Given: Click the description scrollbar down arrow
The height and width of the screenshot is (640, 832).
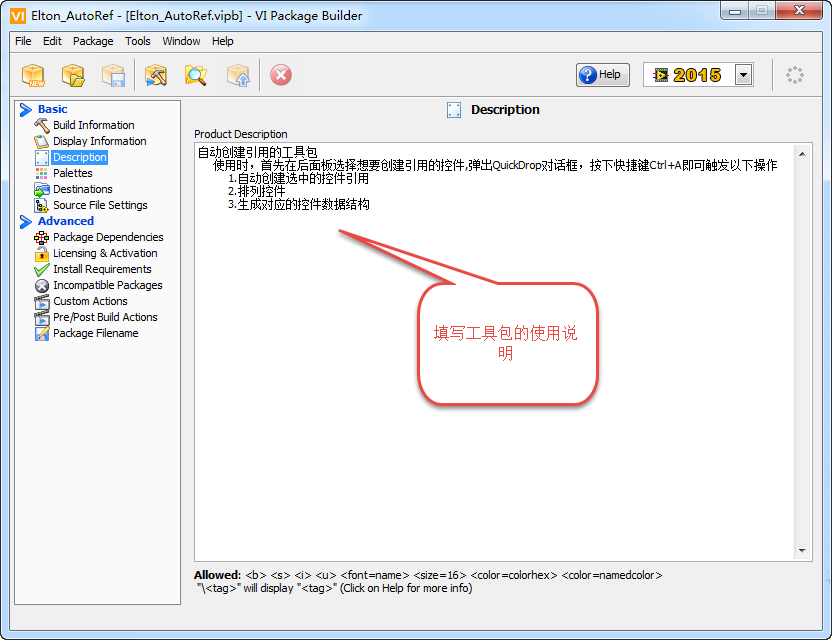Looking at the screenshot, I should (802, 551).
